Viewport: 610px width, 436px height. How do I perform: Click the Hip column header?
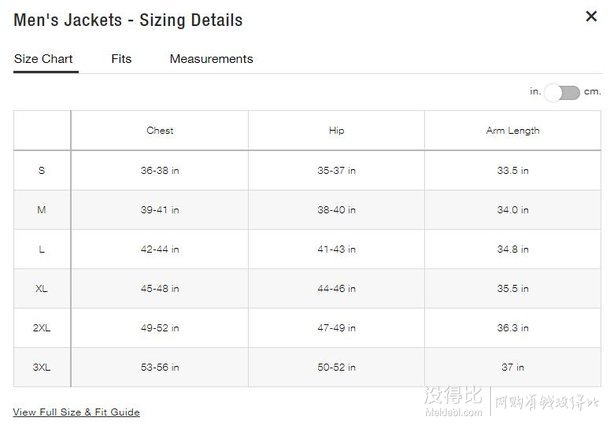coord(337,130)
